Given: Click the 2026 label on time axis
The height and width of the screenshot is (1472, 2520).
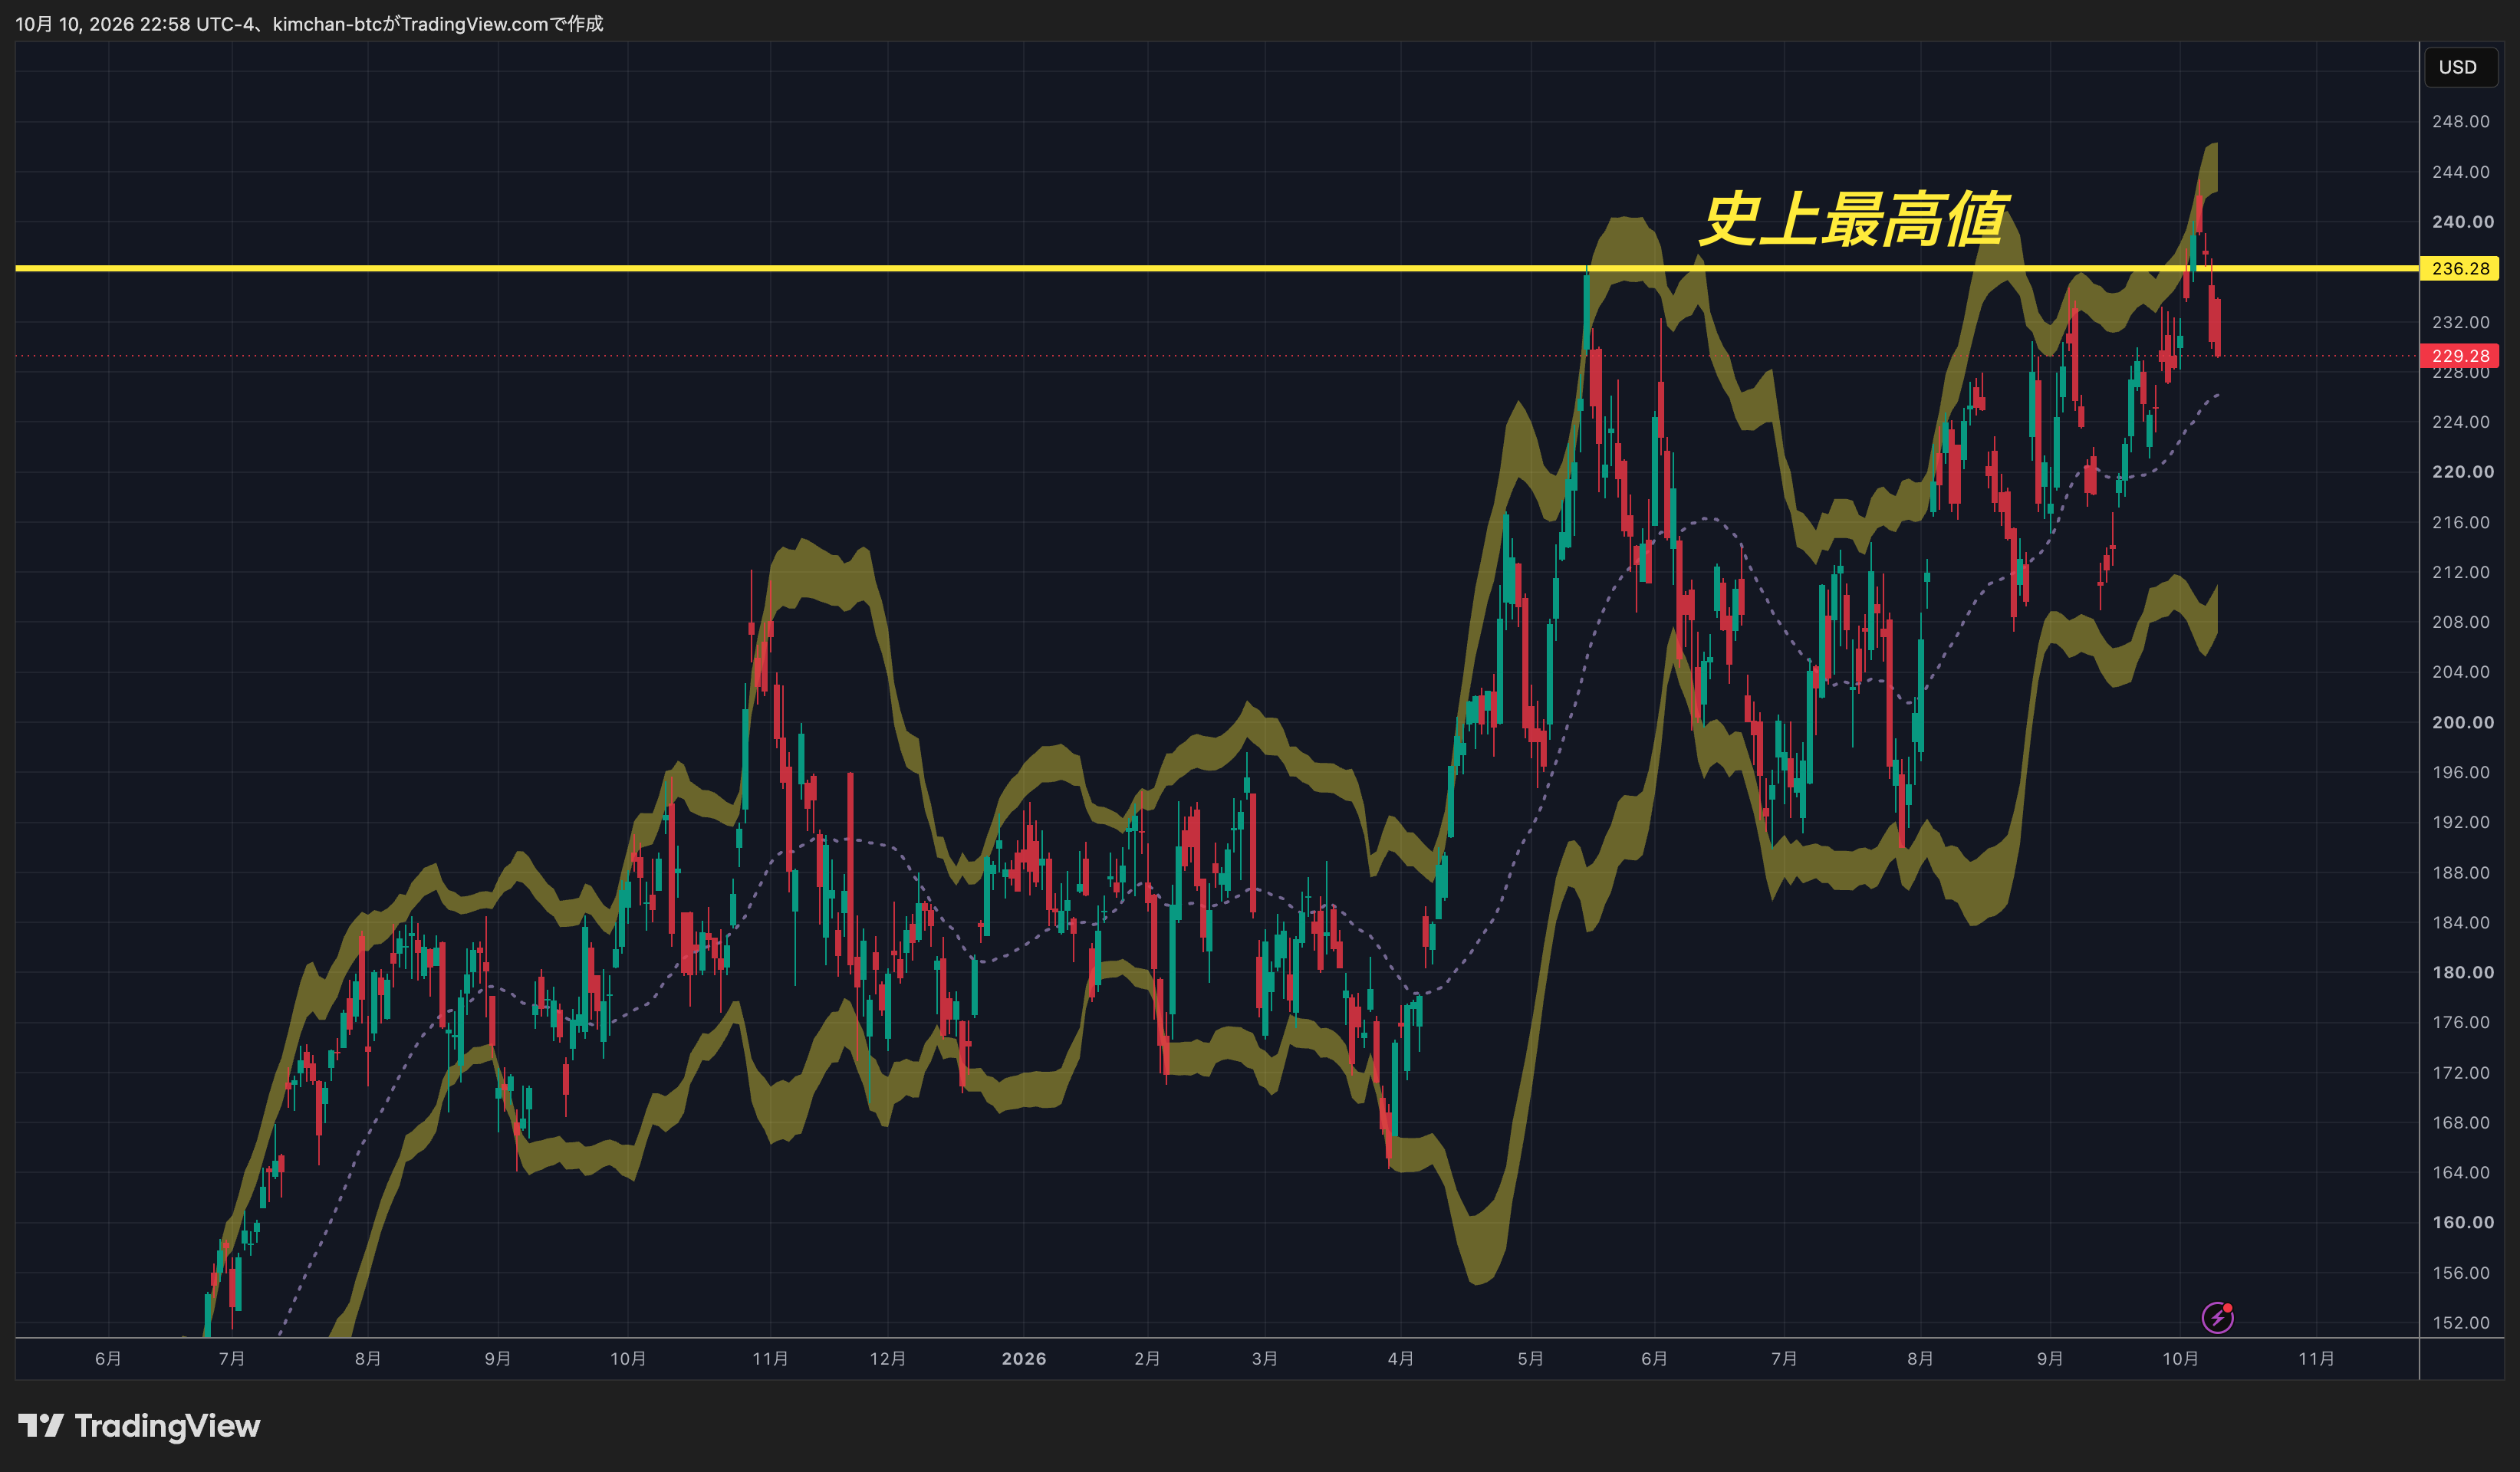Looking at the screenshot, I should [x=1024, y=1358].
